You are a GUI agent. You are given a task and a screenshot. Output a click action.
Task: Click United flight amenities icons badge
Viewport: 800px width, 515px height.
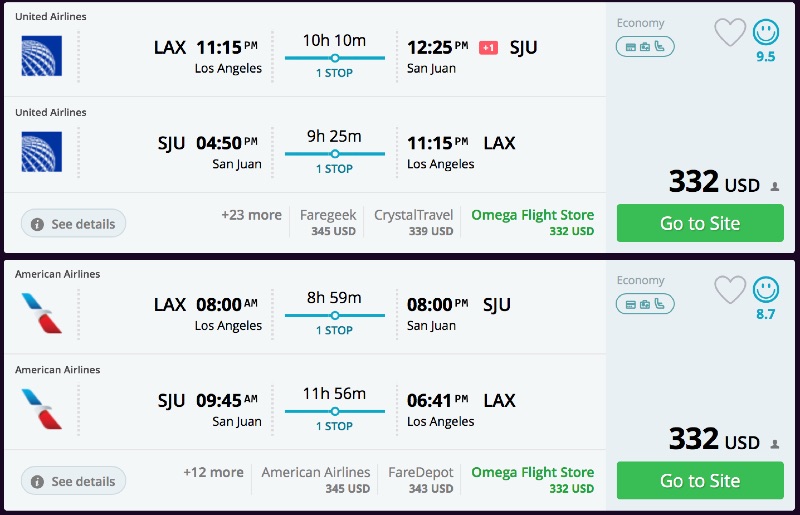coord(645,46)
